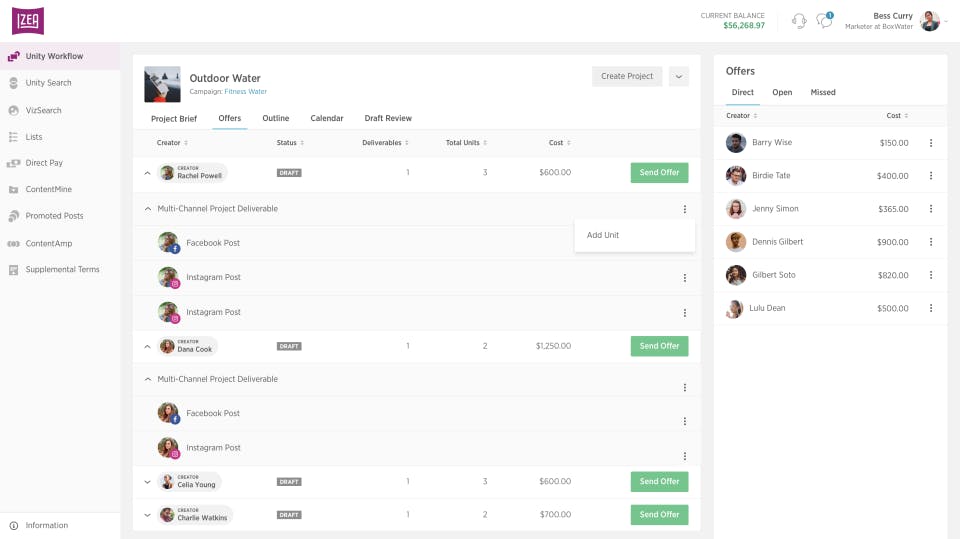Click the IZEA logo
The width and height of the screenshot is (960, 539).
pos(28,21)
